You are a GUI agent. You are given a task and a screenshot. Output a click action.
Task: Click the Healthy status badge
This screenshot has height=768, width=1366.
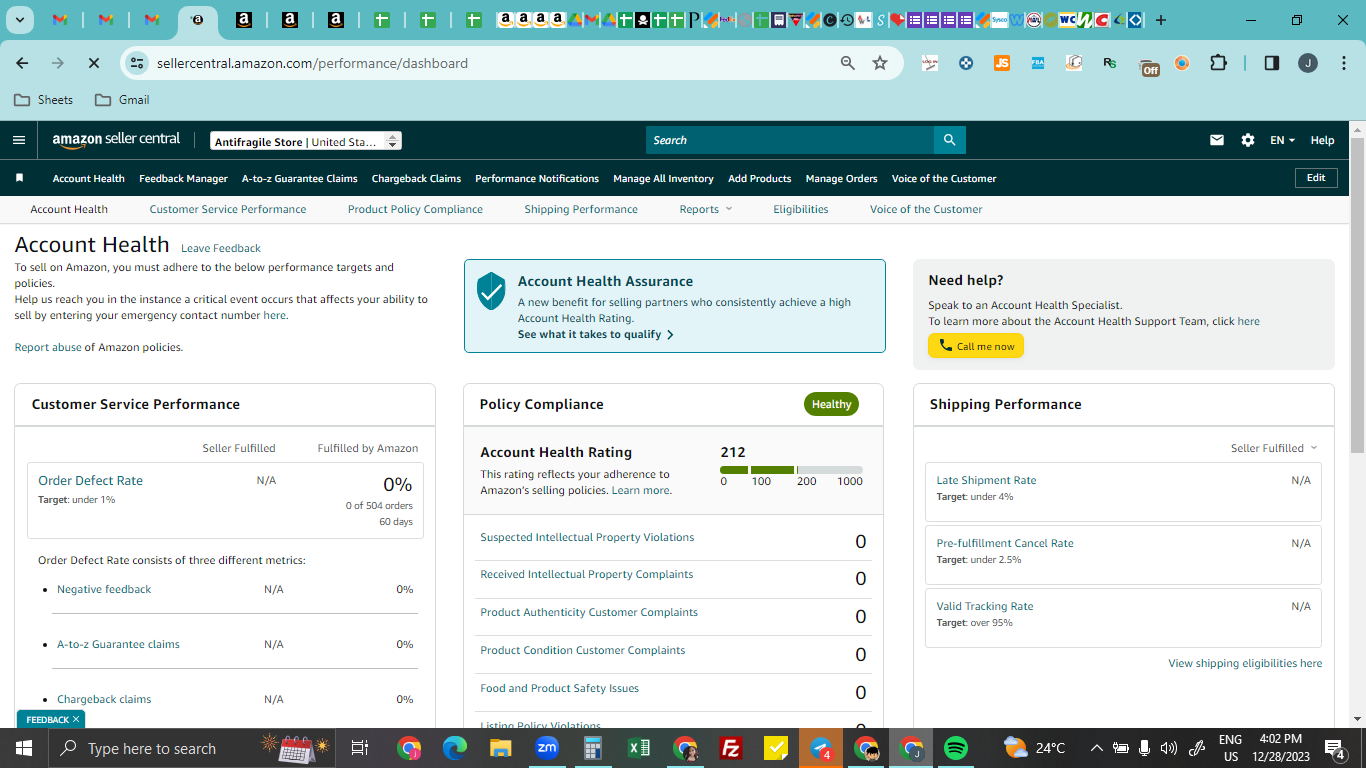[x=831, y=404]
